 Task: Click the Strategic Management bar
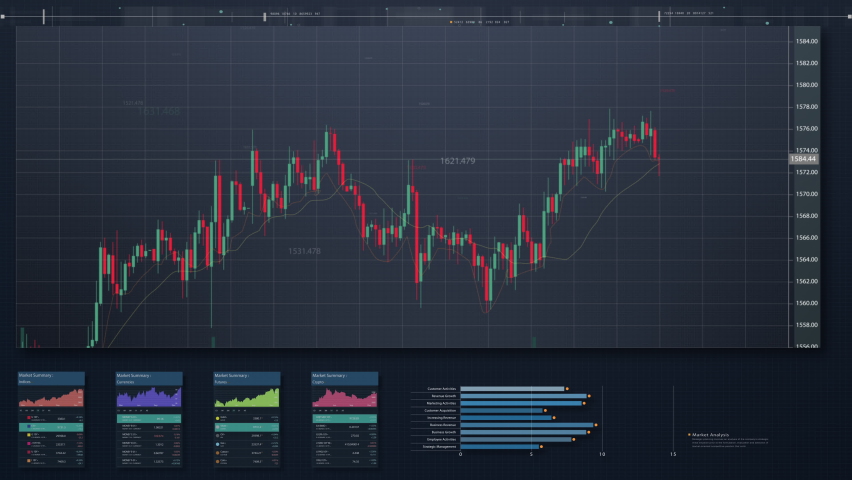pyautogui.click(x=499, y=446)
